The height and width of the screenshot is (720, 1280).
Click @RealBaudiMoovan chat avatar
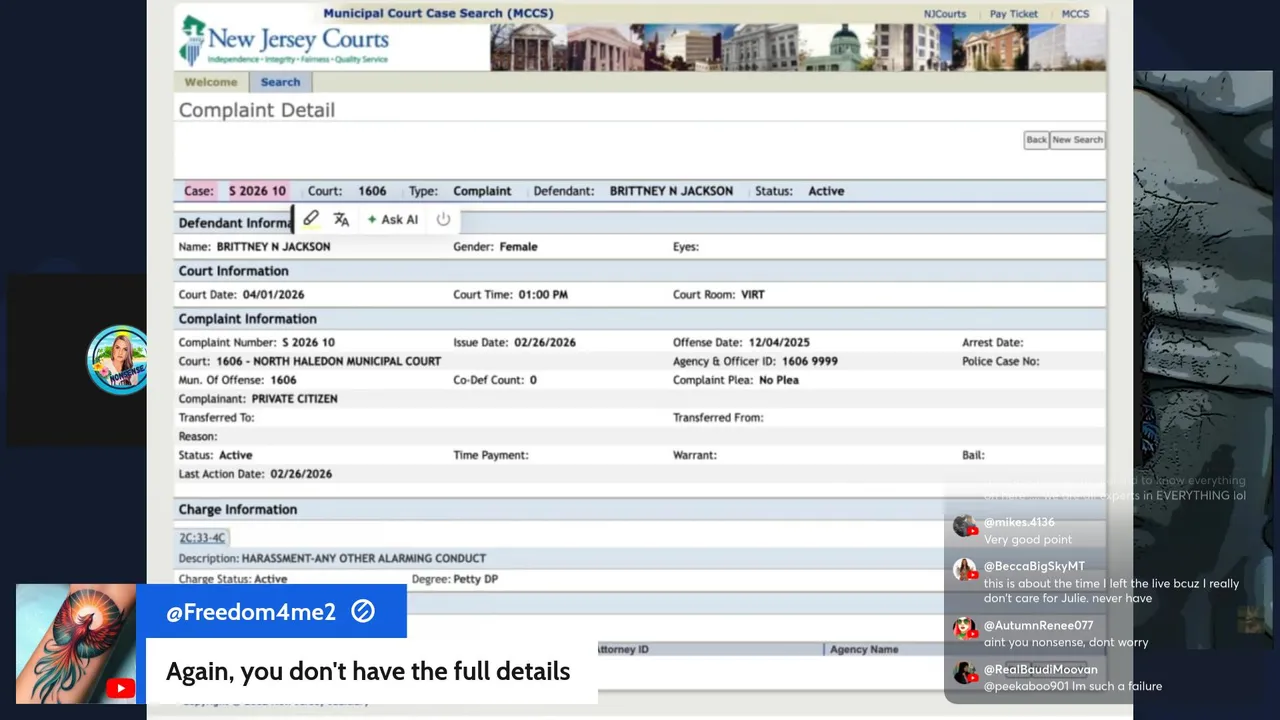tap(965, 673)
